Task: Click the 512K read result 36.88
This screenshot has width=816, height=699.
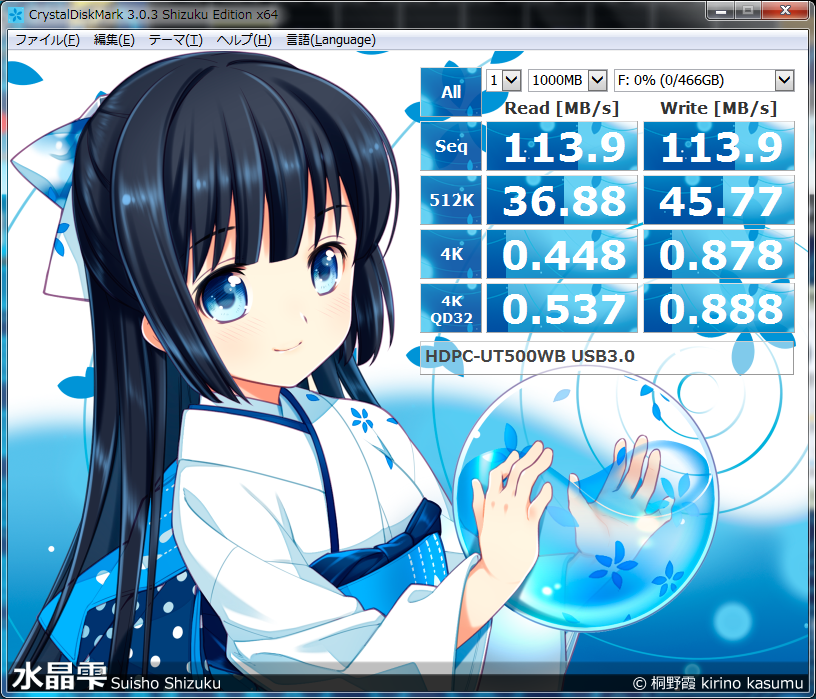Action: pyautogui.click(x=562, y=200)
